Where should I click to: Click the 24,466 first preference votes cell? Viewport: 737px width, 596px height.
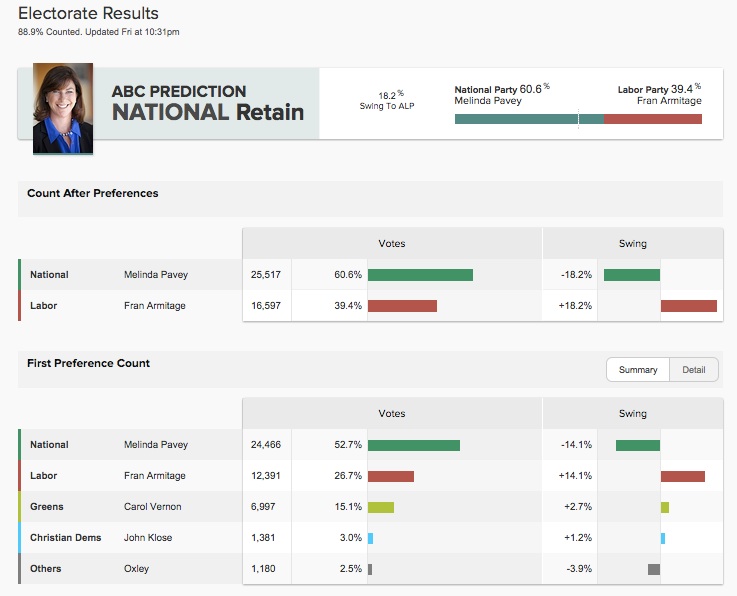point(266,445)
